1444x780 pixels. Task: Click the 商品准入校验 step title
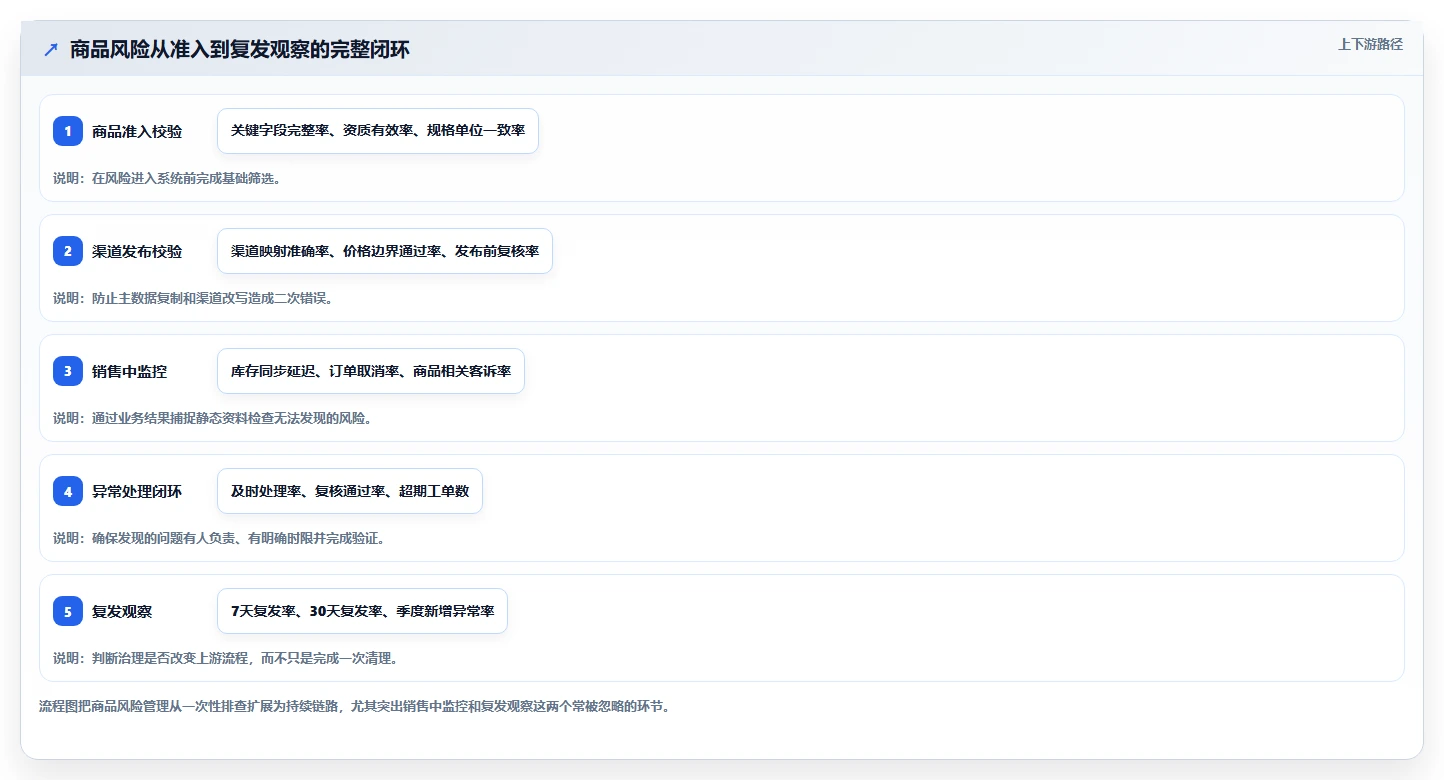pyautogui.click(x=137, y=131)
